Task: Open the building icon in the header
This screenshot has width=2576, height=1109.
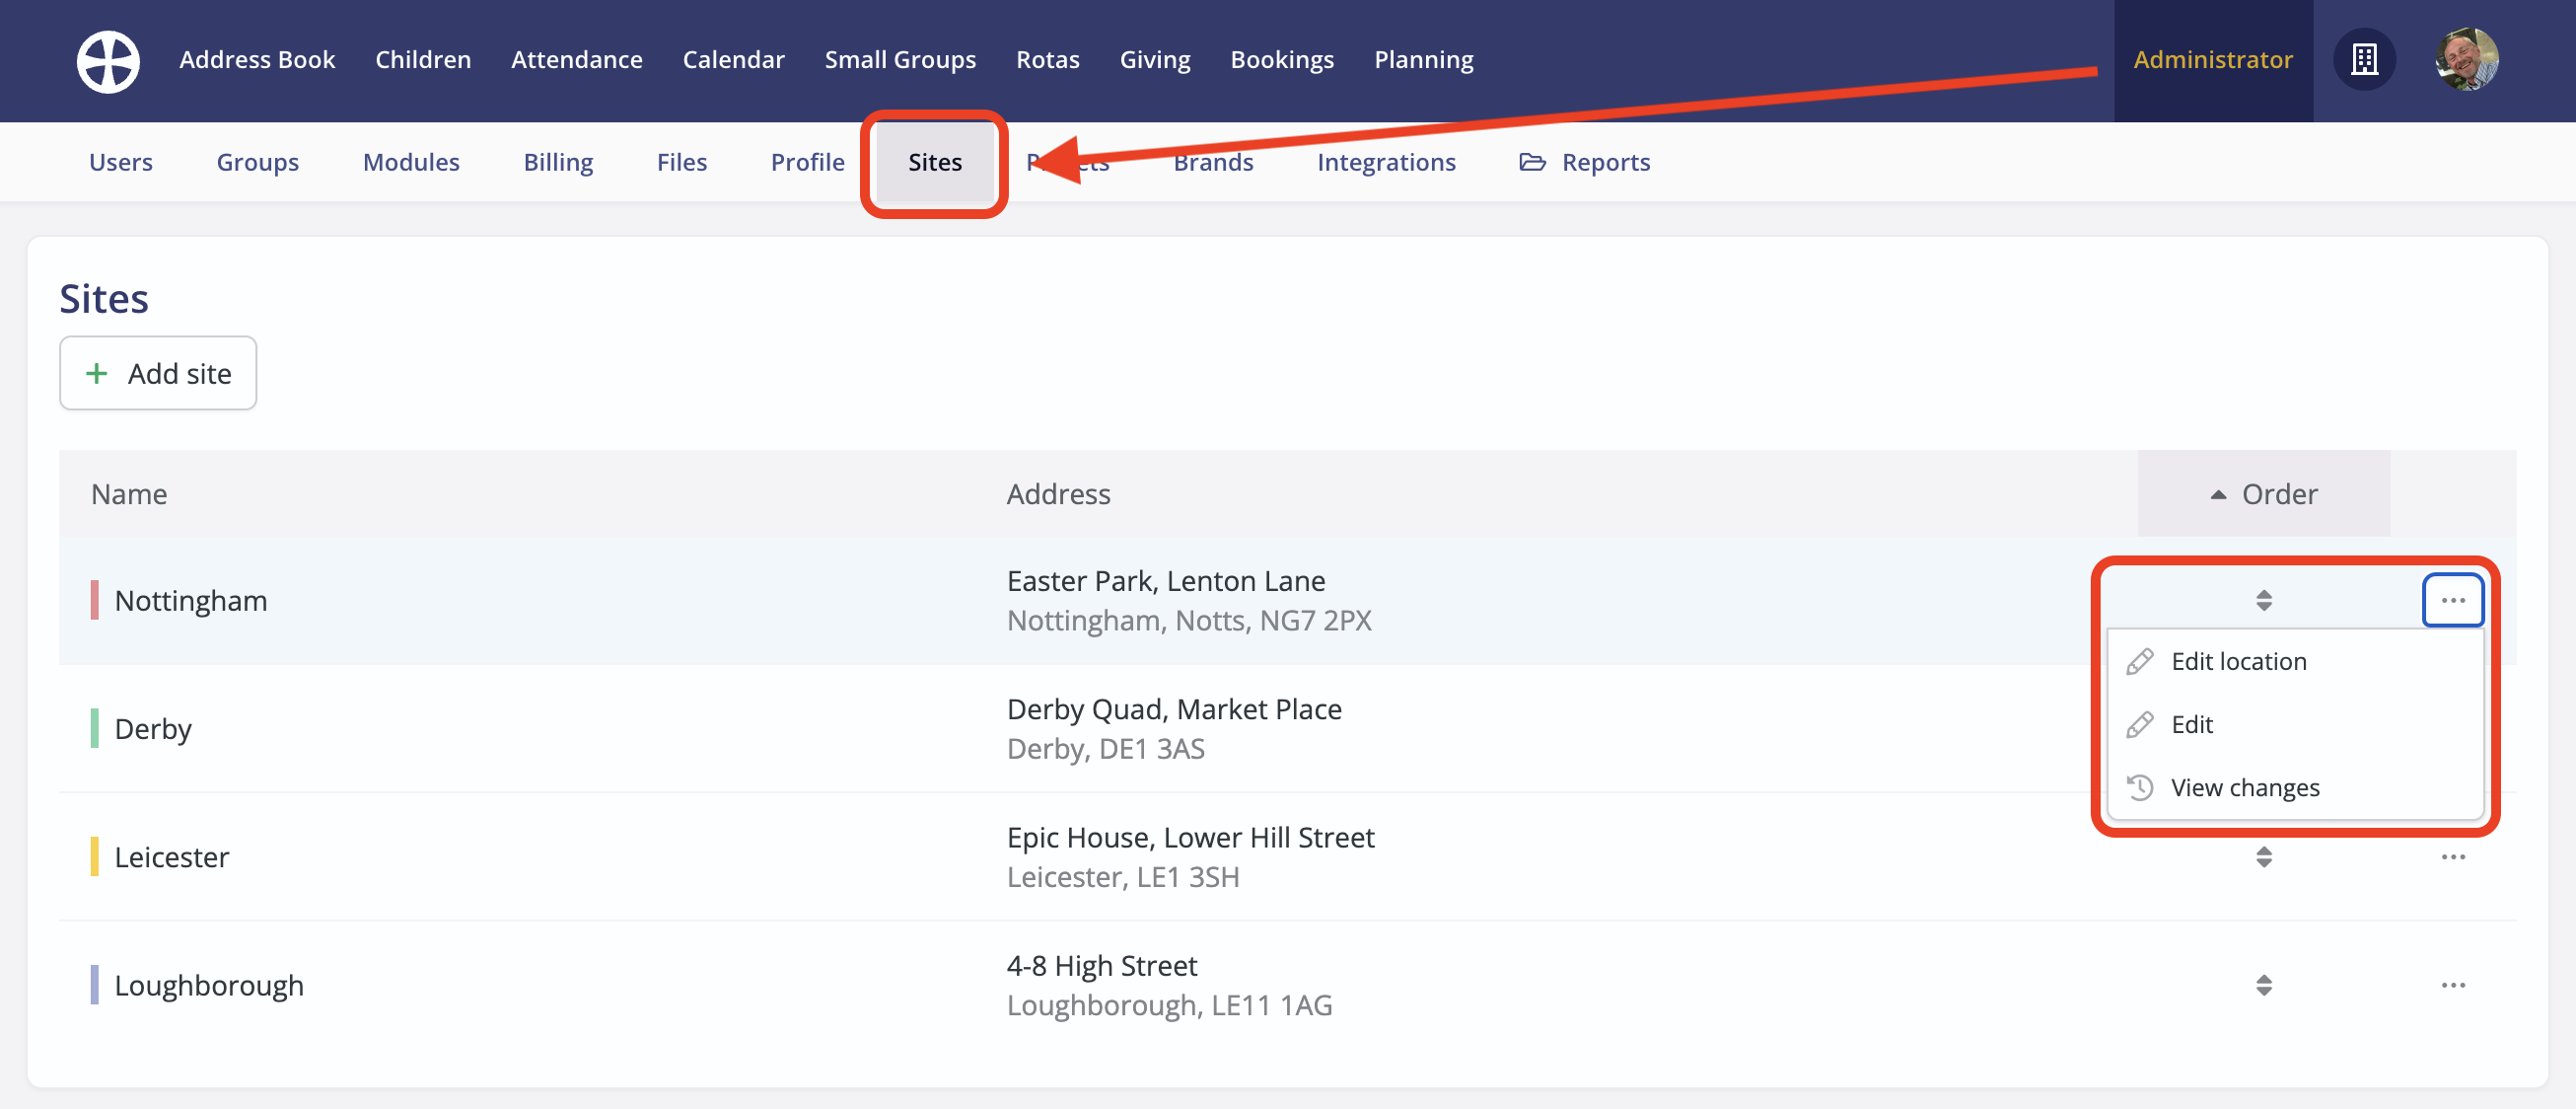Action: tap(2363, 60)
